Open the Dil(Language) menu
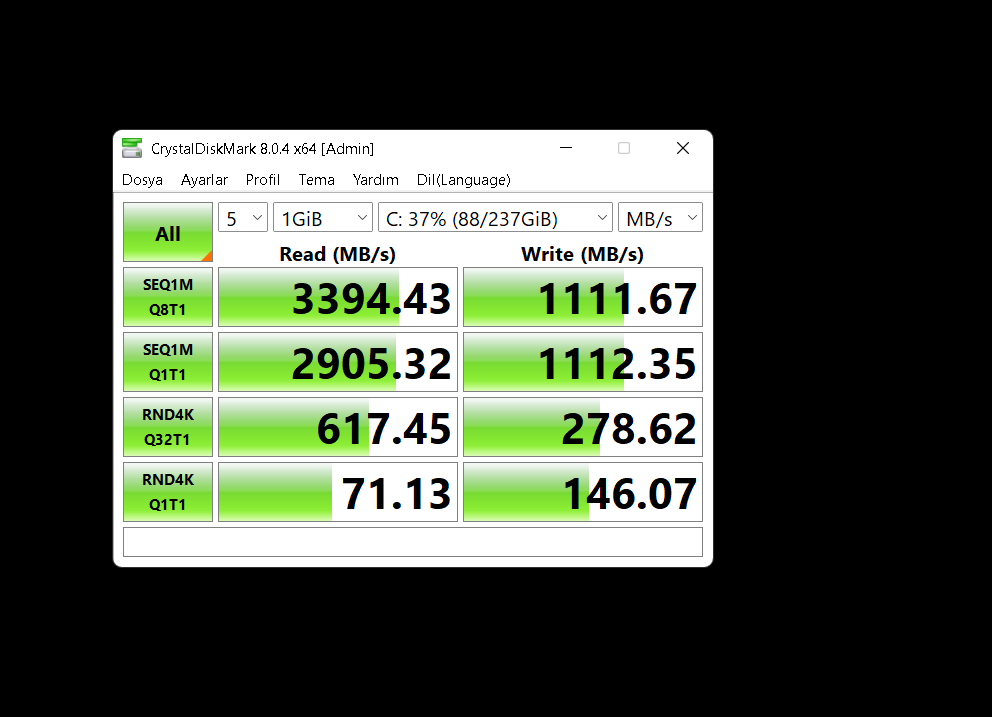 pos(463,180)
